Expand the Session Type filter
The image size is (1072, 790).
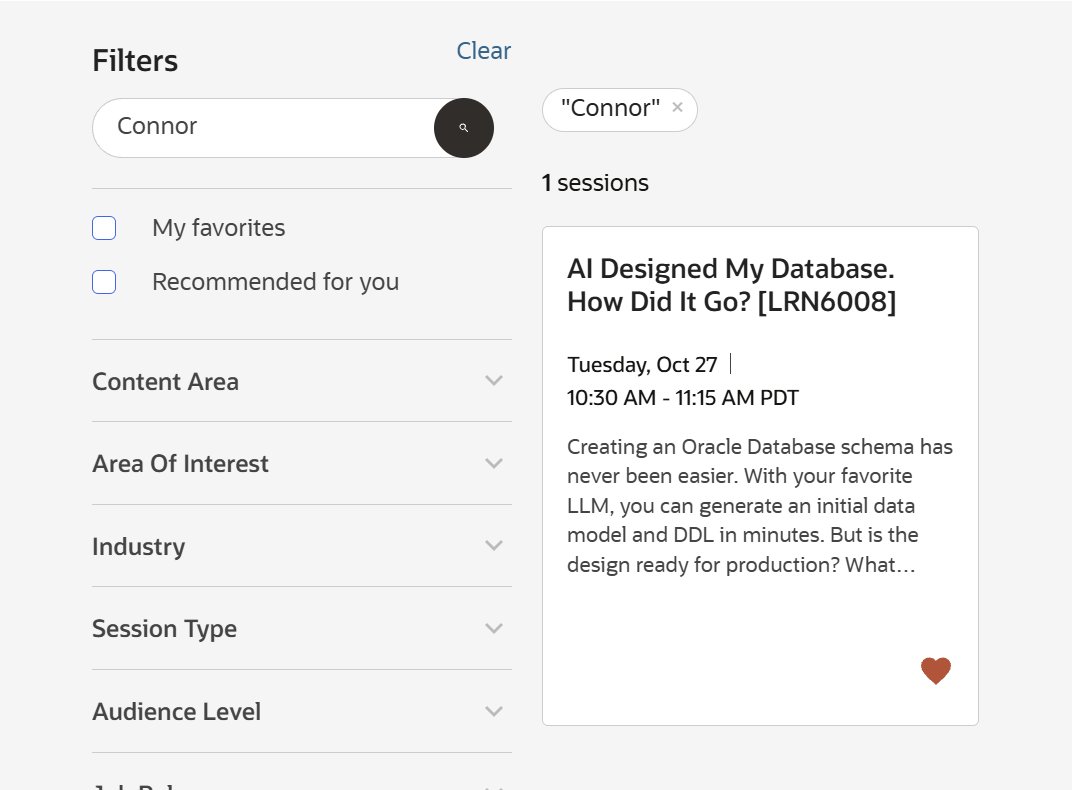coord(302,629)
